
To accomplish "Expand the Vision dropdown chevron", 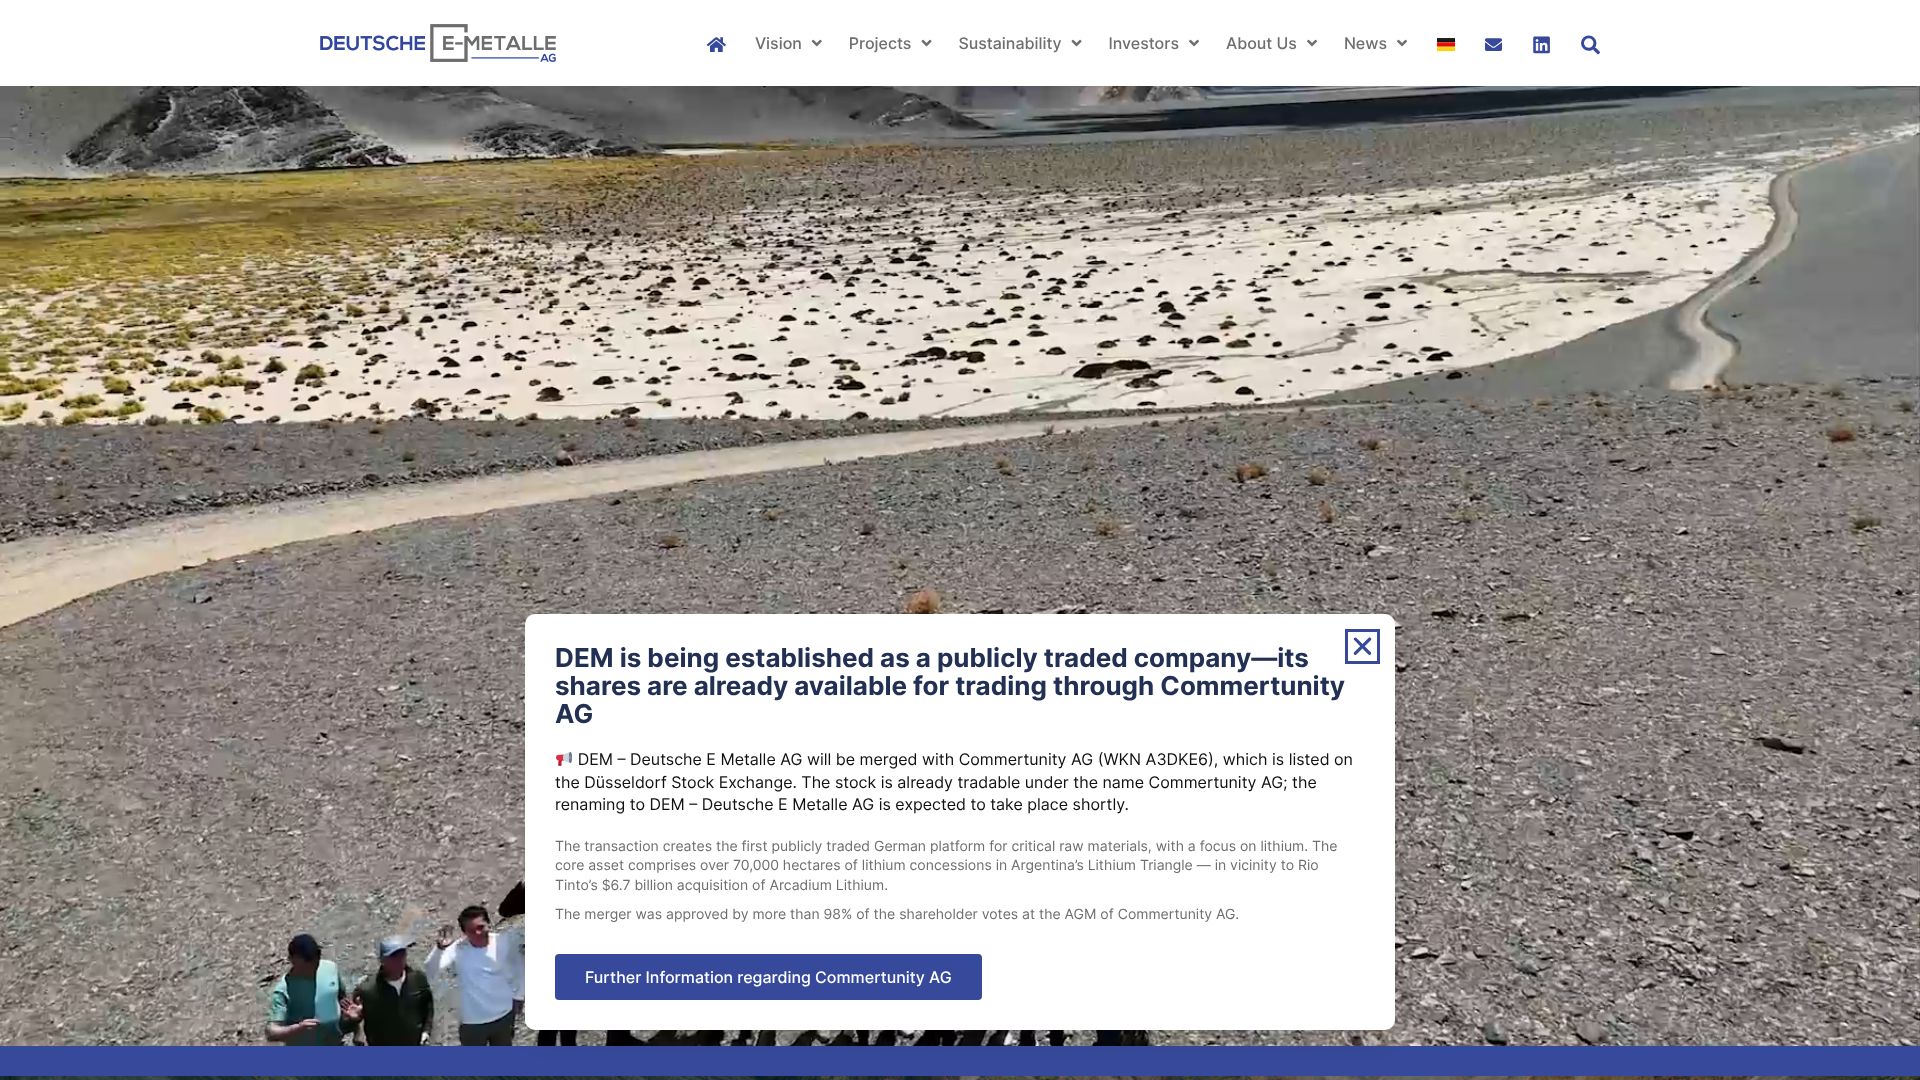I will 817,43.
